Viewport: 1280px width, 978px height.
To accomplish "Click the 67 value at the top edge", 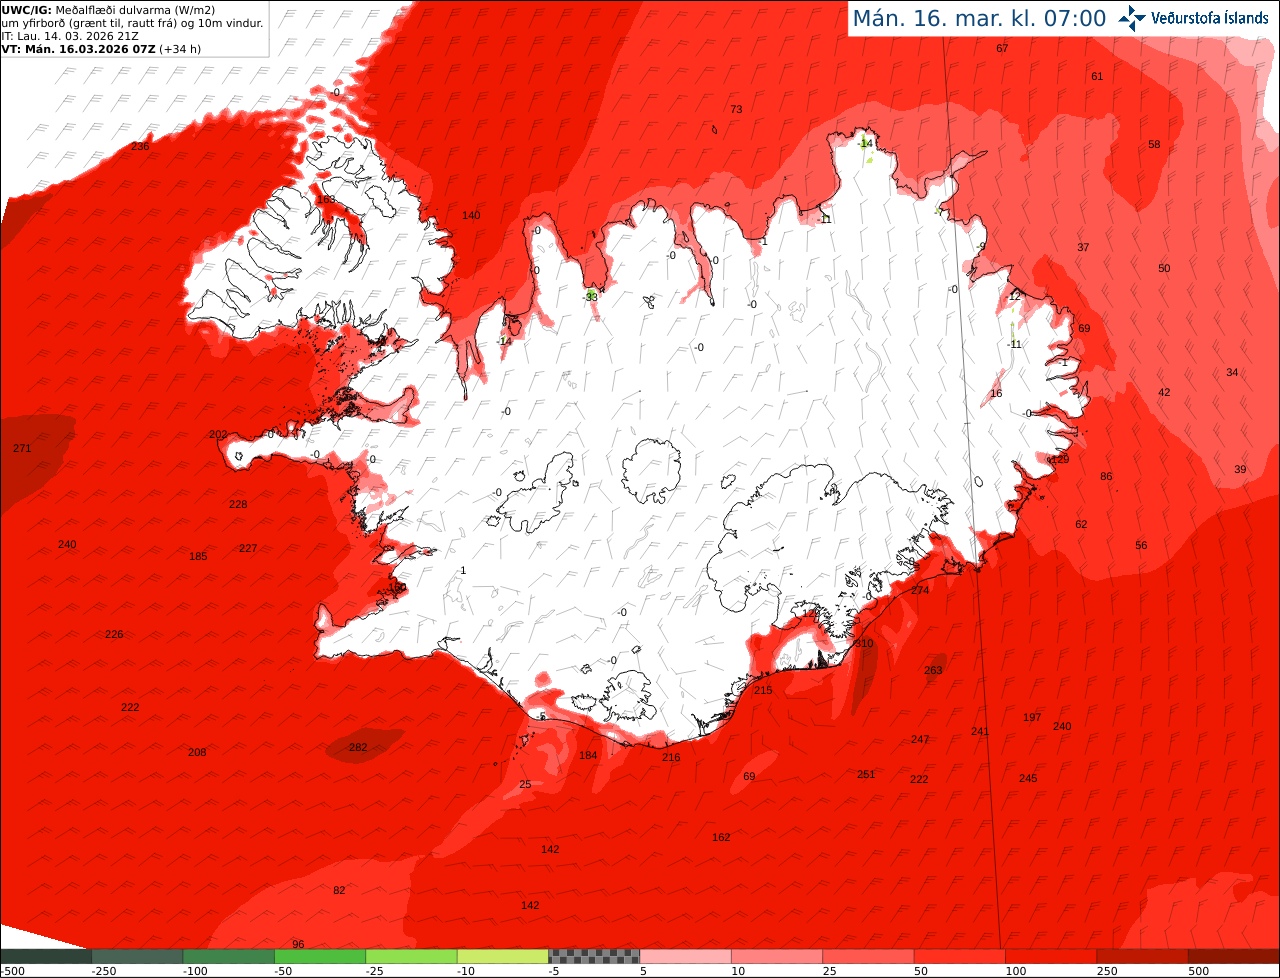I will (1002, 49).
